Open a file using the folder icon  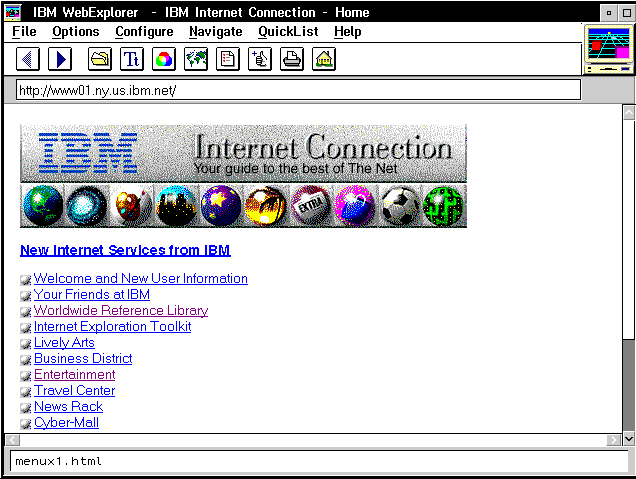[x=100, y=59]
